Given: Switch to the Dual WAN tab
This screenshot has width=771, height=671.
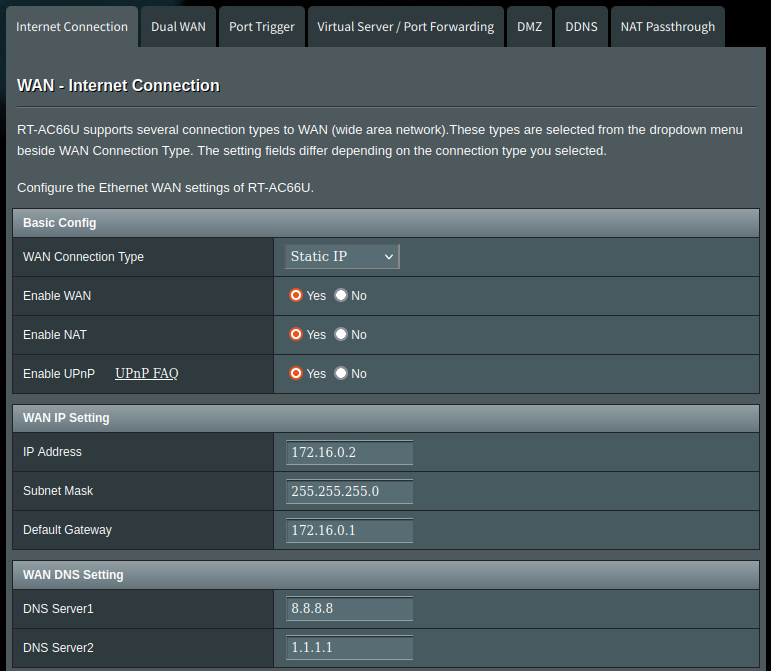Looking at the screenshot, I should click(x=178, y=27).
